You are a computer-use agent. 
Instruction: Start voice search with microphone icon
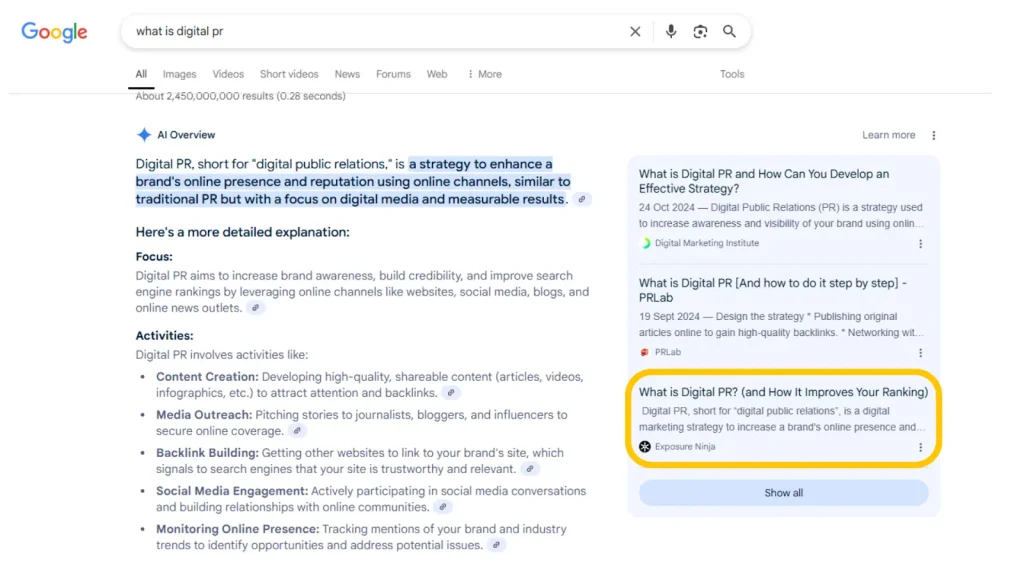point(671,31)
